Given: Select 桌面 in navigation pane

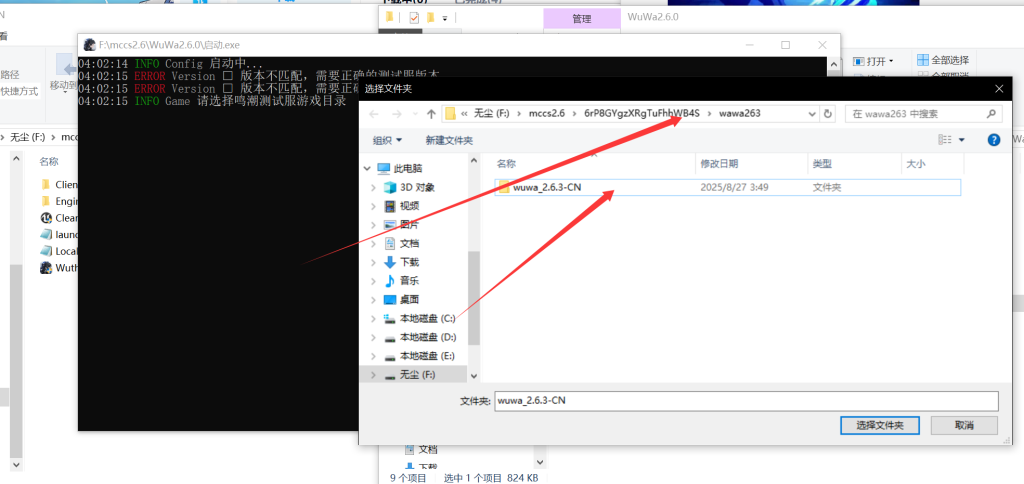Looking at the screenshot, I should pos(409,300).
